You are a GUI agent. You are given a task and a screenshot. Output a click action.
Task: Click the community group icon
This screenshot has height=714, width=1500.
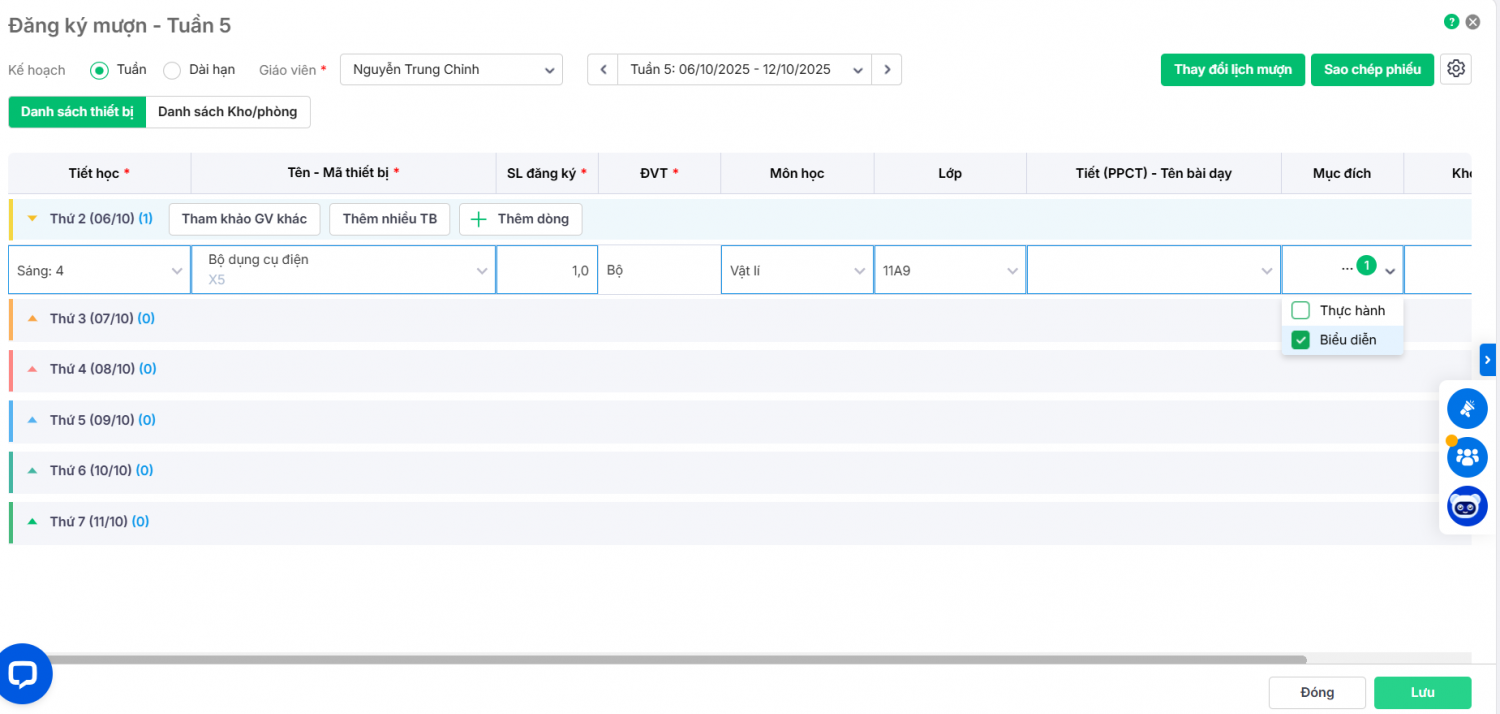click(1467, 458)
